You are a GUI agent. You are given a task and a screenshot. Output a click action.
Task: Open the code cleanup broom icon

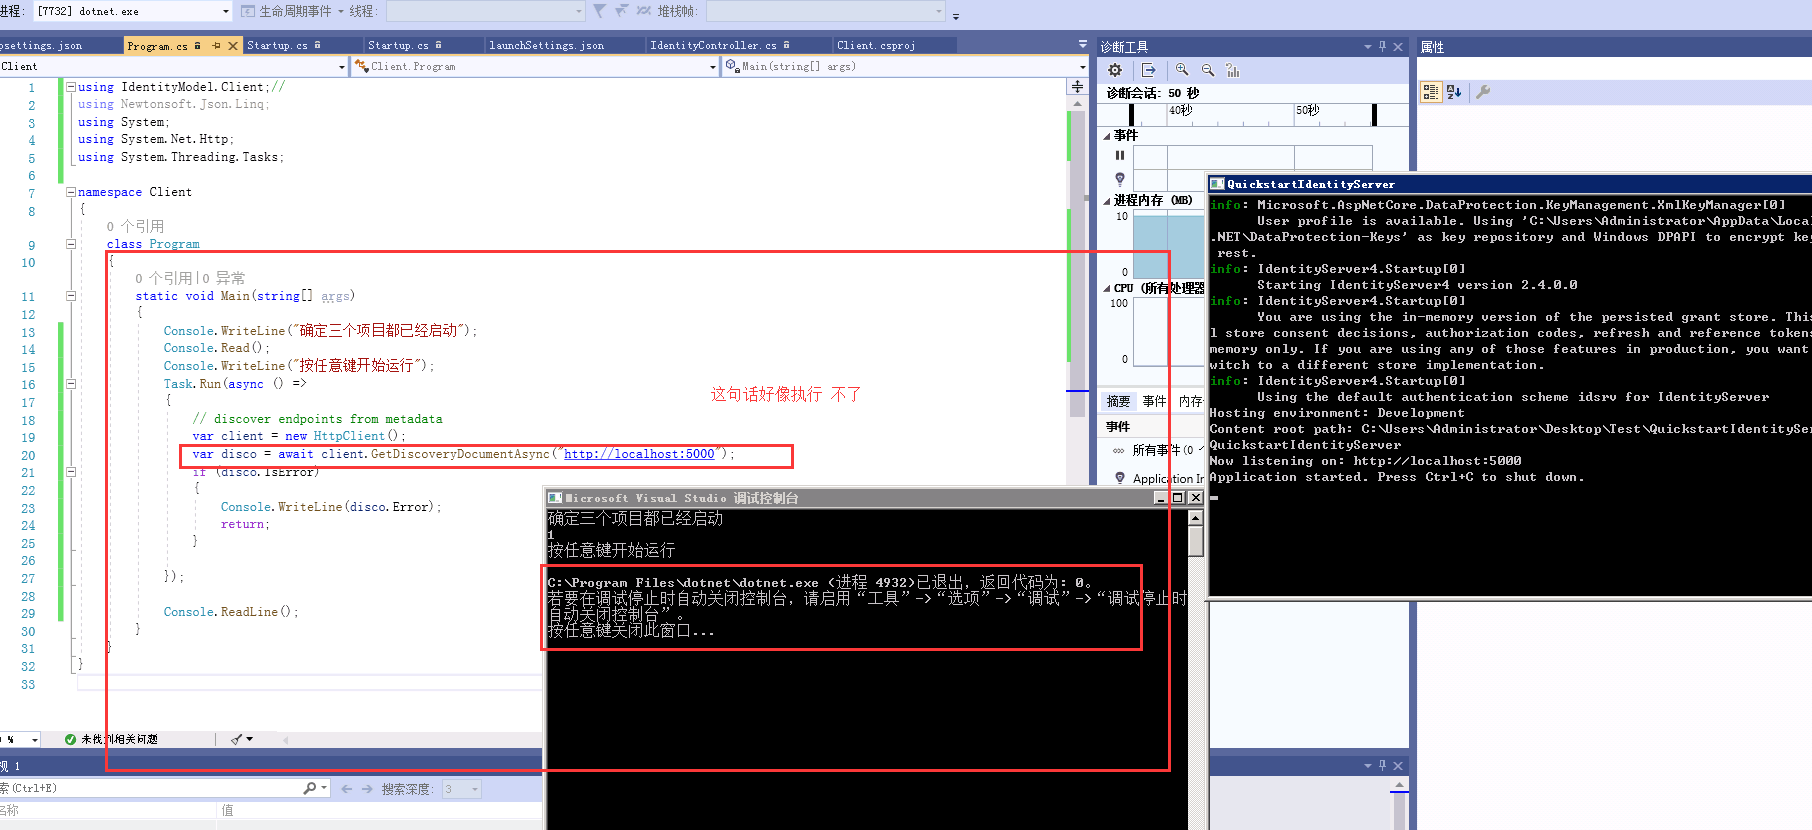pos(237,739)
